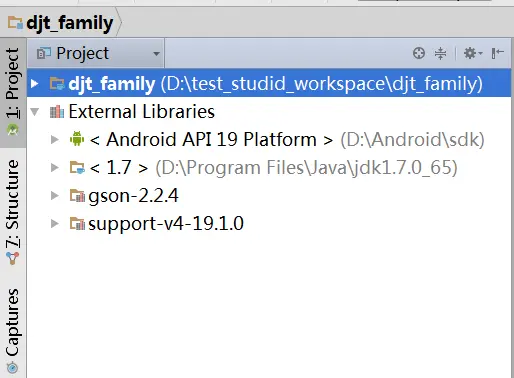
Task: Expand the Android API 19 Platform node
Action: pyautogui.click(x=54, y=139)
